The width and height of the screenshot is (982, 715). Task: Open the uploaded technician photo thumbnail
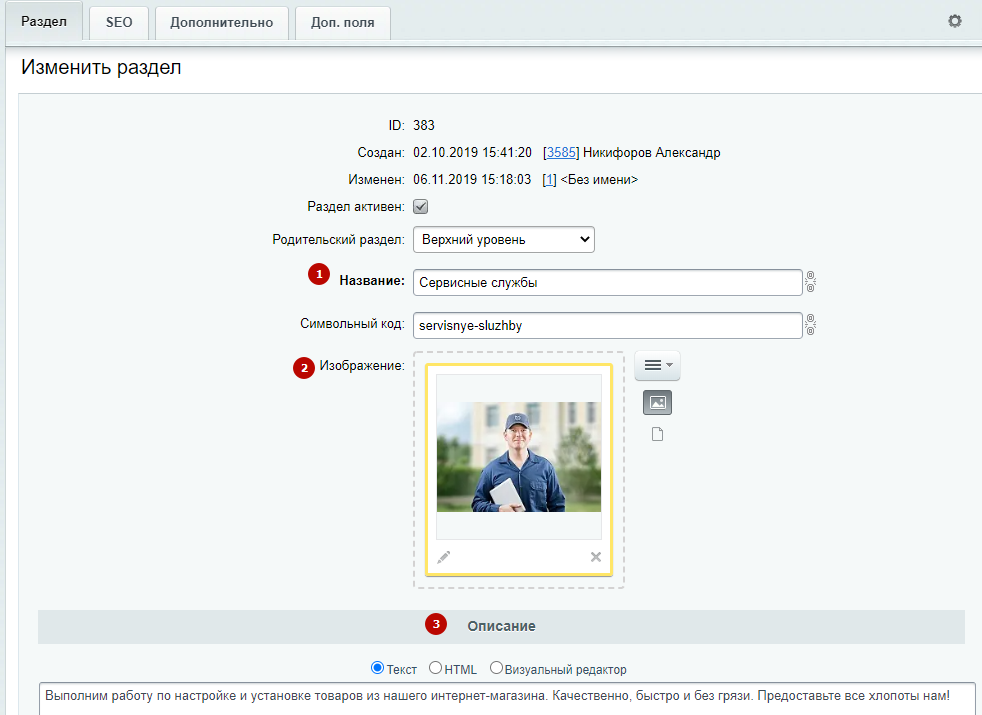519,456
